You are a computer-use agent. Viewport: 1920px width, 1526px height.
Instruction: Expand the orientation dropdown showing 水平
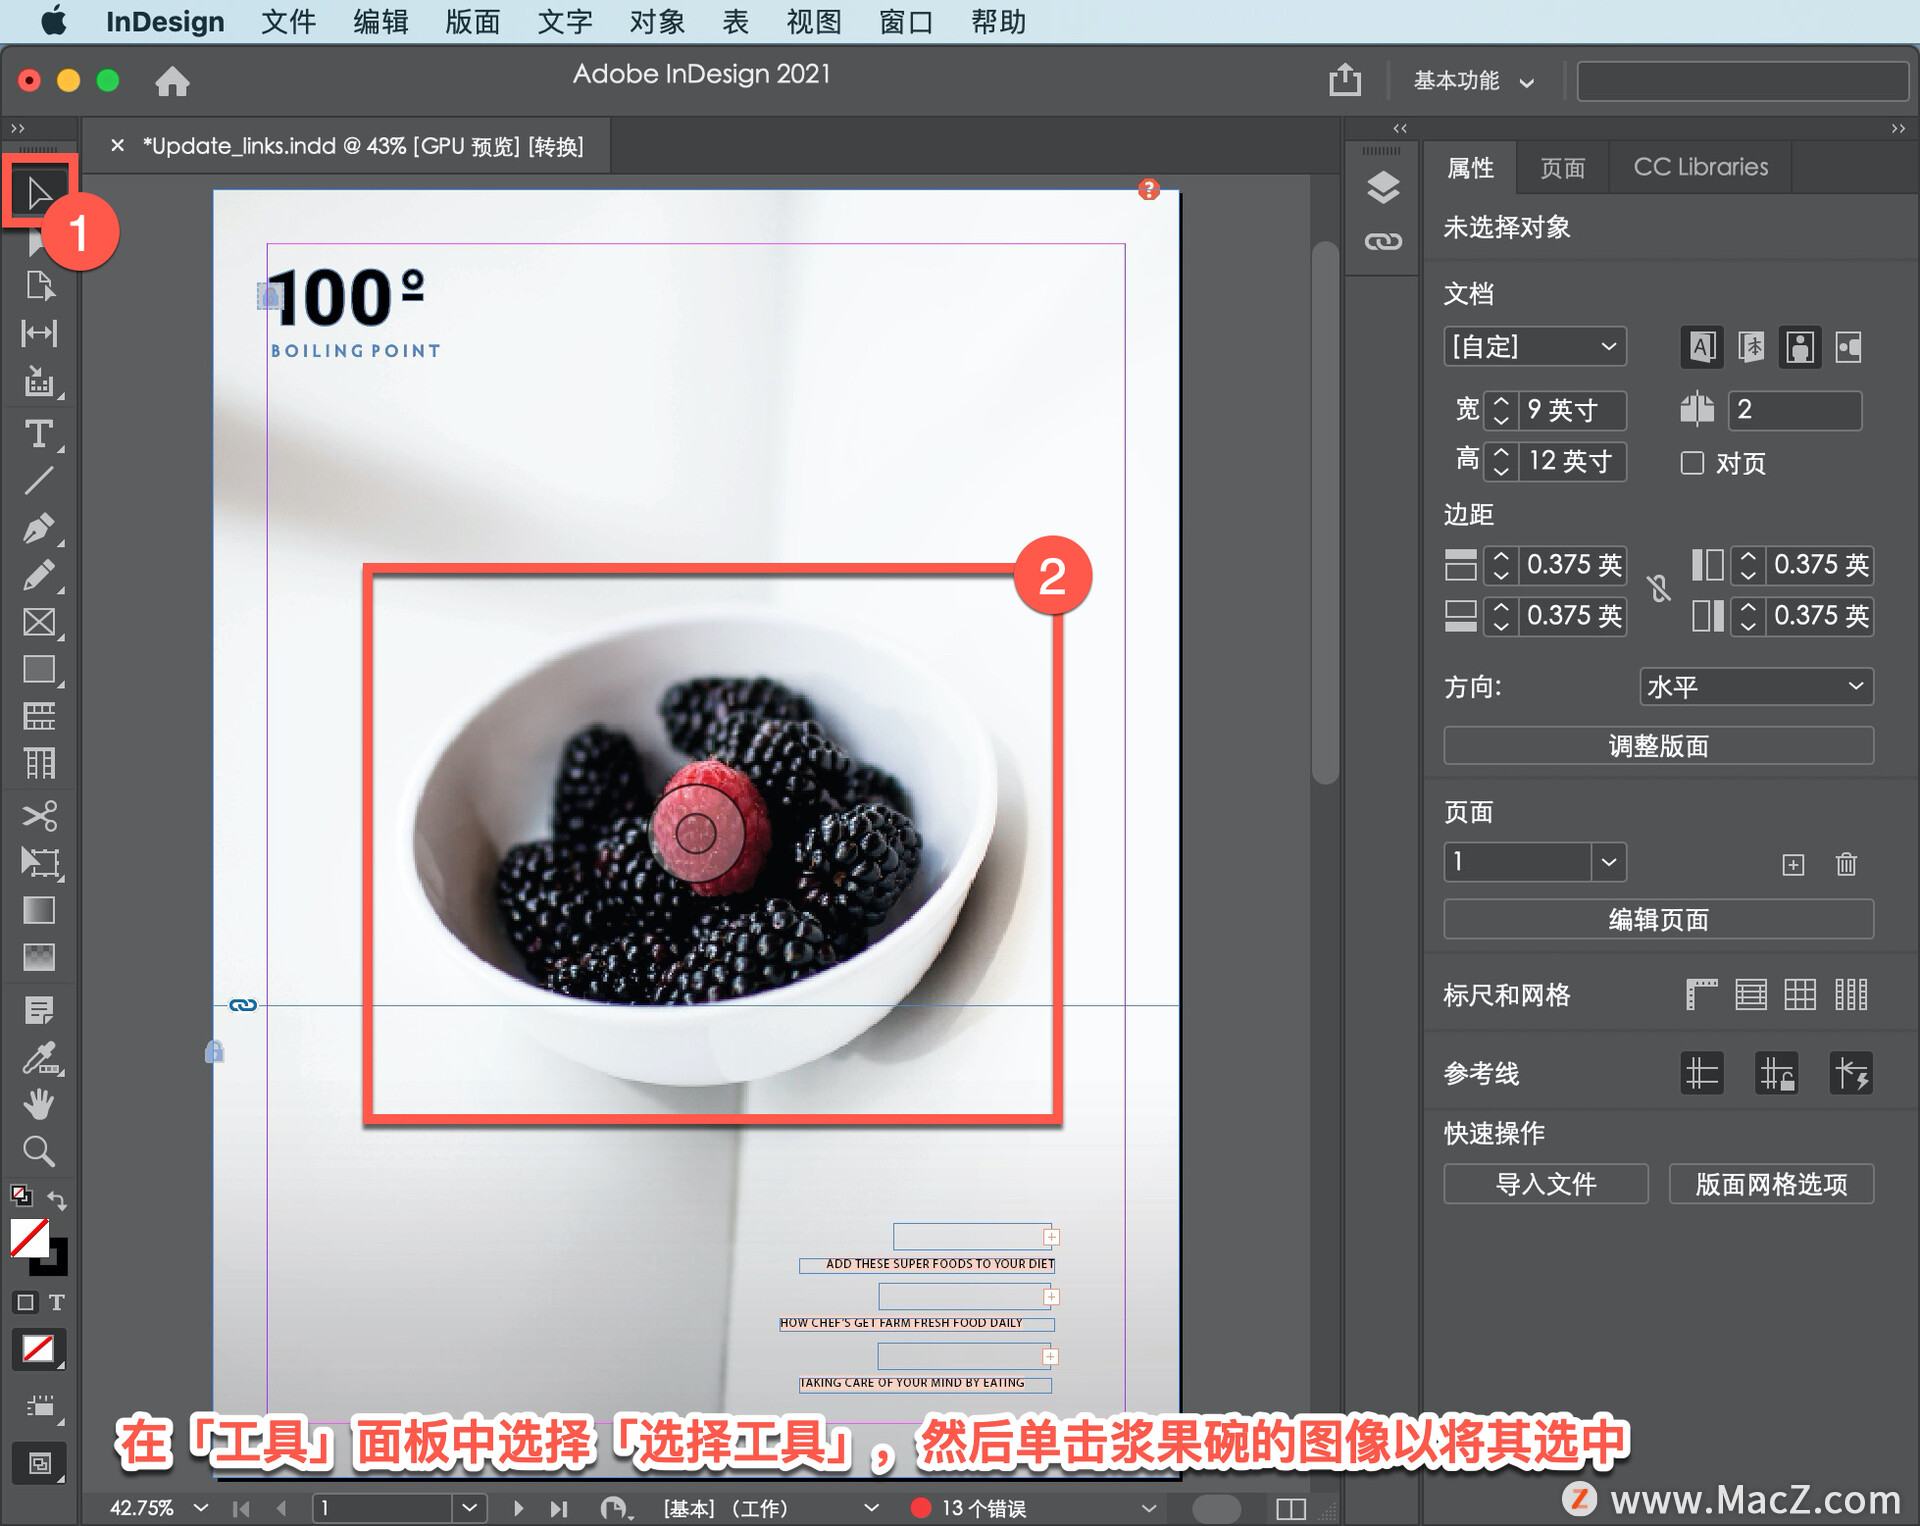pyautogui.click(x=1756, y=687)
